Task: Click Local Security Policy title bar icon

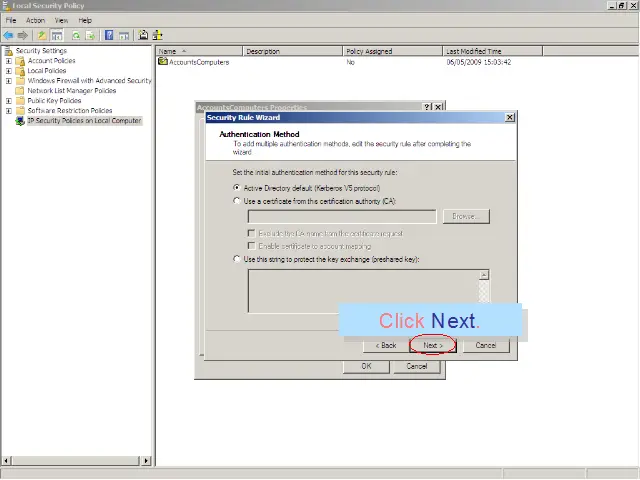Action: [6, 5]
